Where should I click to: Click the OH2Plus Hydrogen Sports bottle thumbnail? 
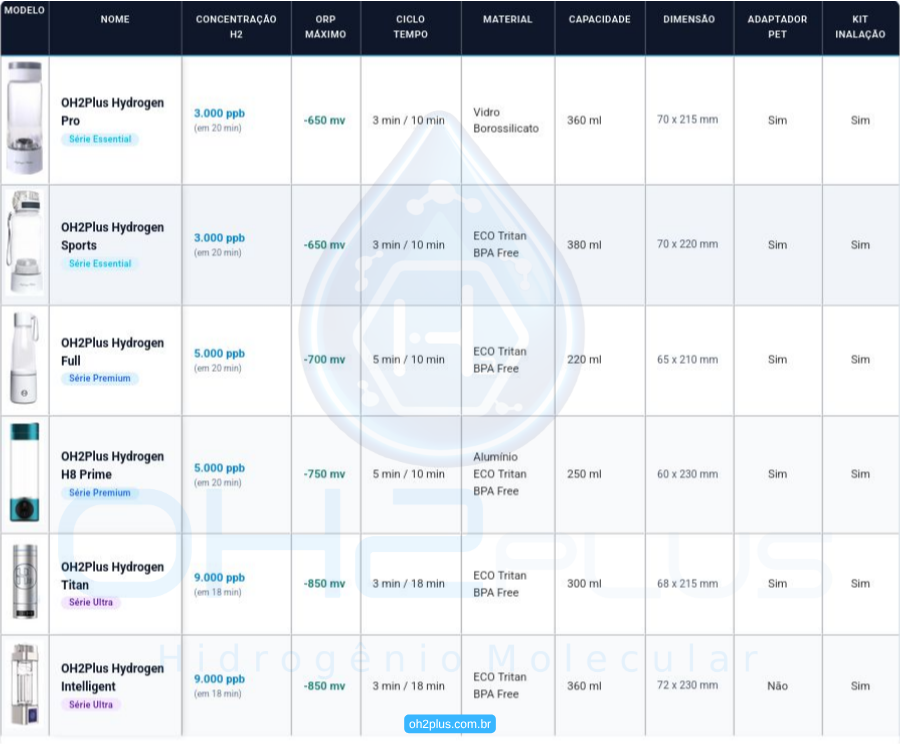tap(25, 243)
